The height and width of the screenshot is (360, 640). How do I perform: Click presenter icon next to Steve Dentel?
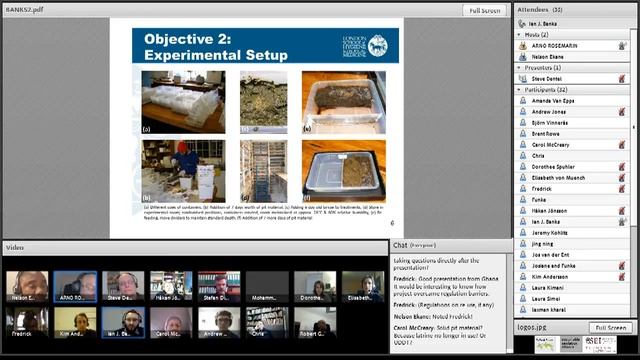[x=523, y=79]
